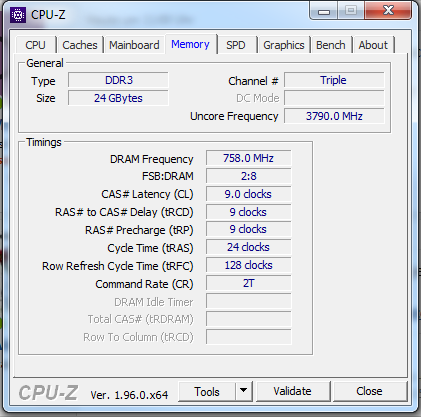Image resolution: width=421 pixels, height=417 pixels.
Task: Minimize the CPU-Z window
Action: pyautogui.click(x=324, y=11)
